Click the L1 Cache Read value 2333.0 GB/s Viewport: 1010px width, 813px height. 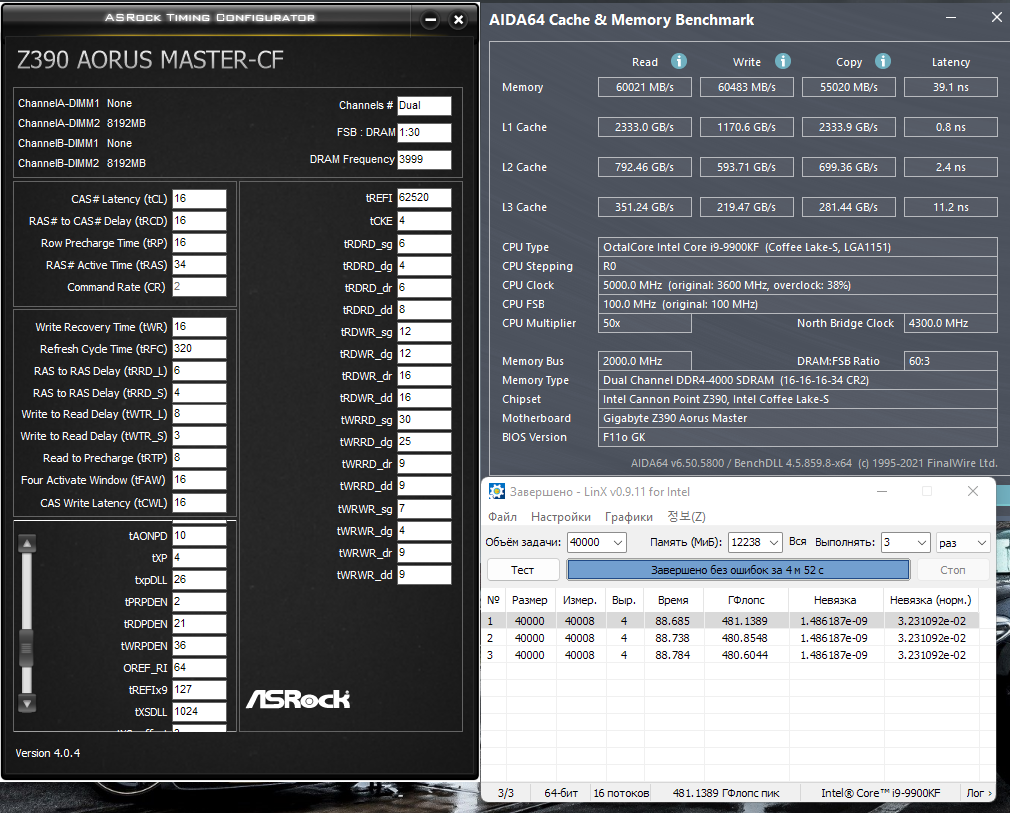644,127
